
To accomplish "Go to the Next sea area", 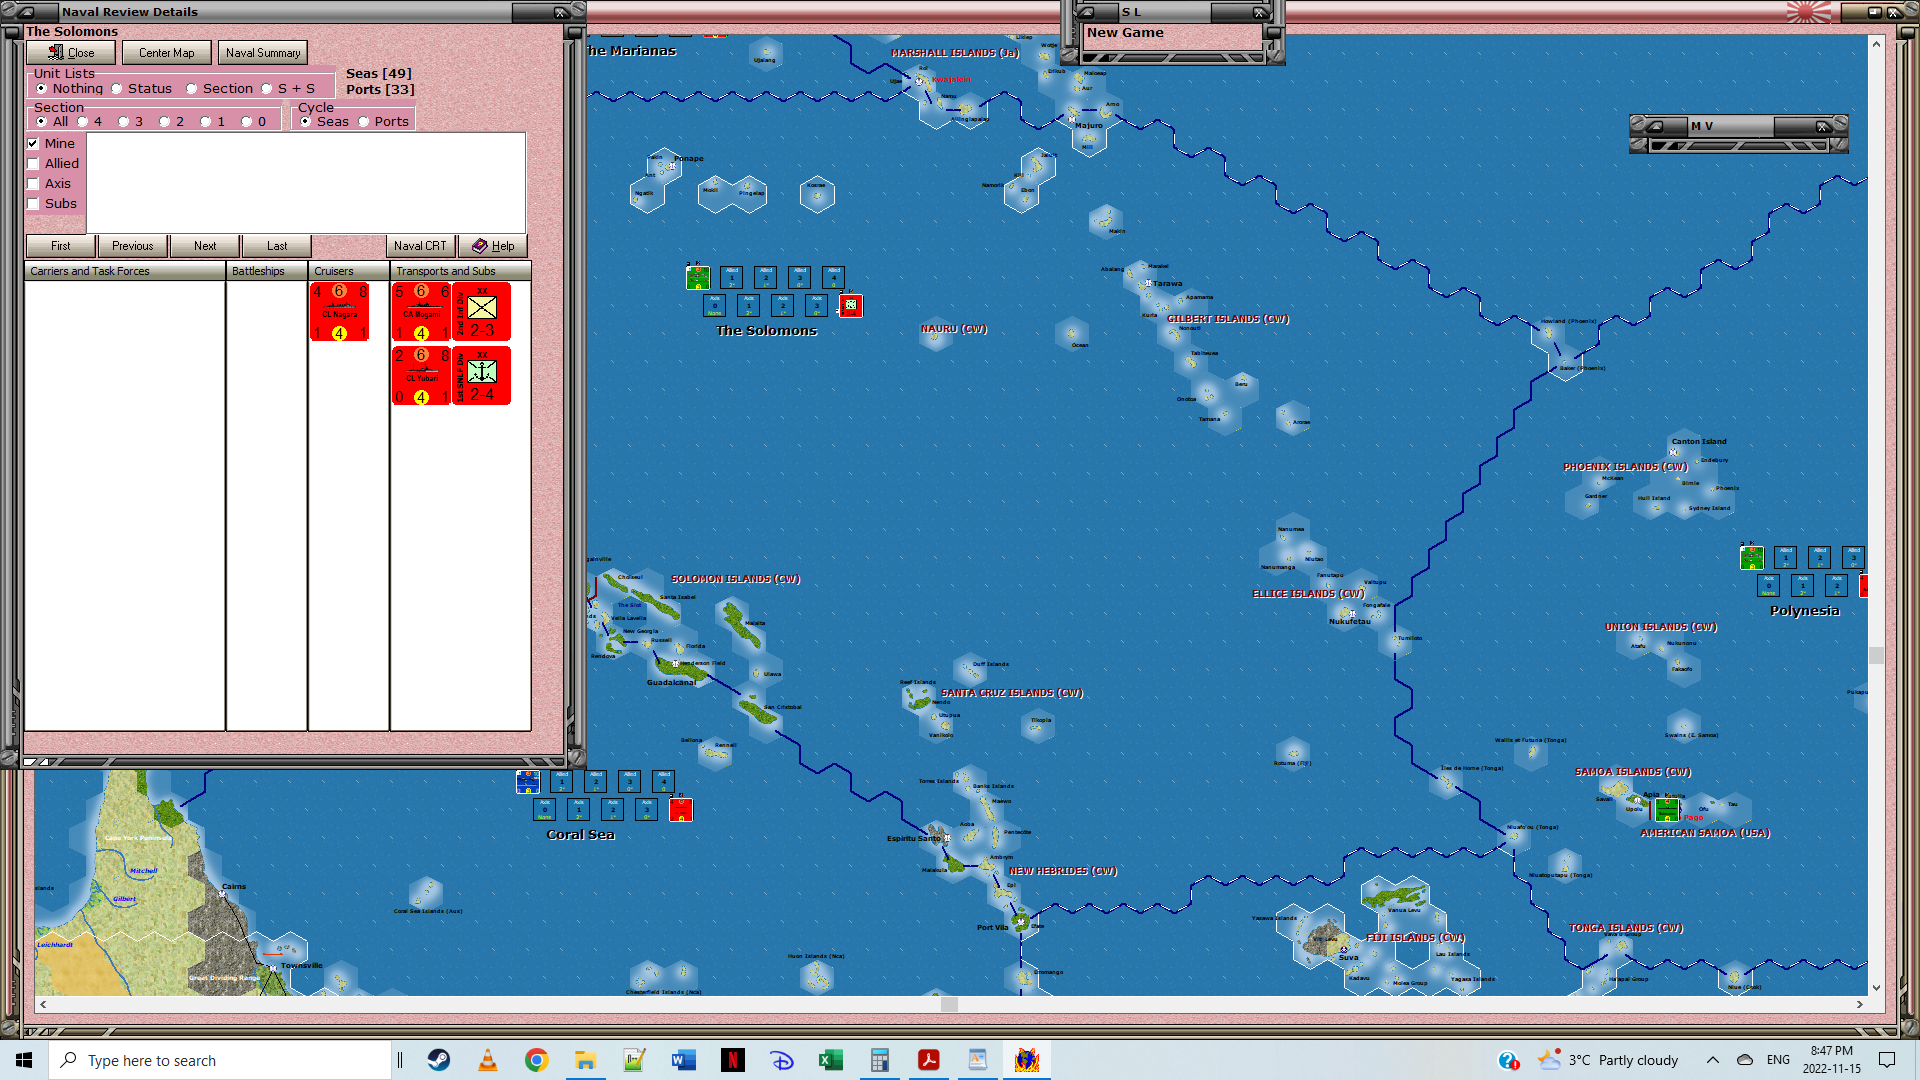I will (205, 246).
